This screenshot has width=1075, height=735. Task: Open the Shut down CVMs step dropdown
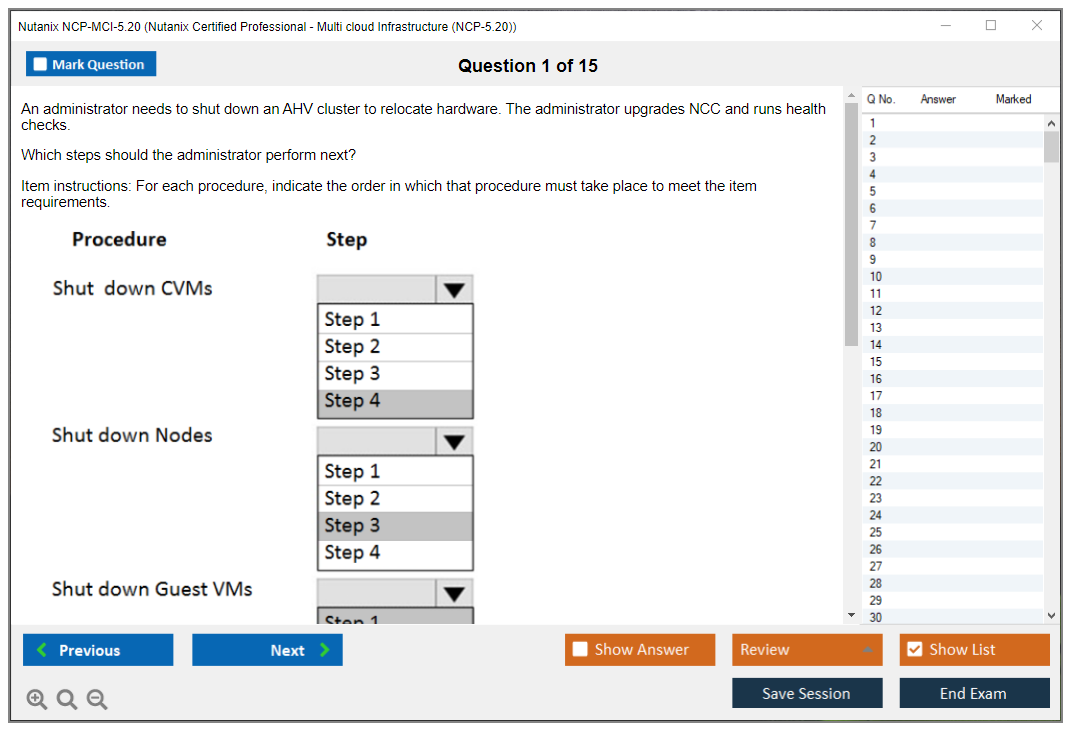point(454,290)
